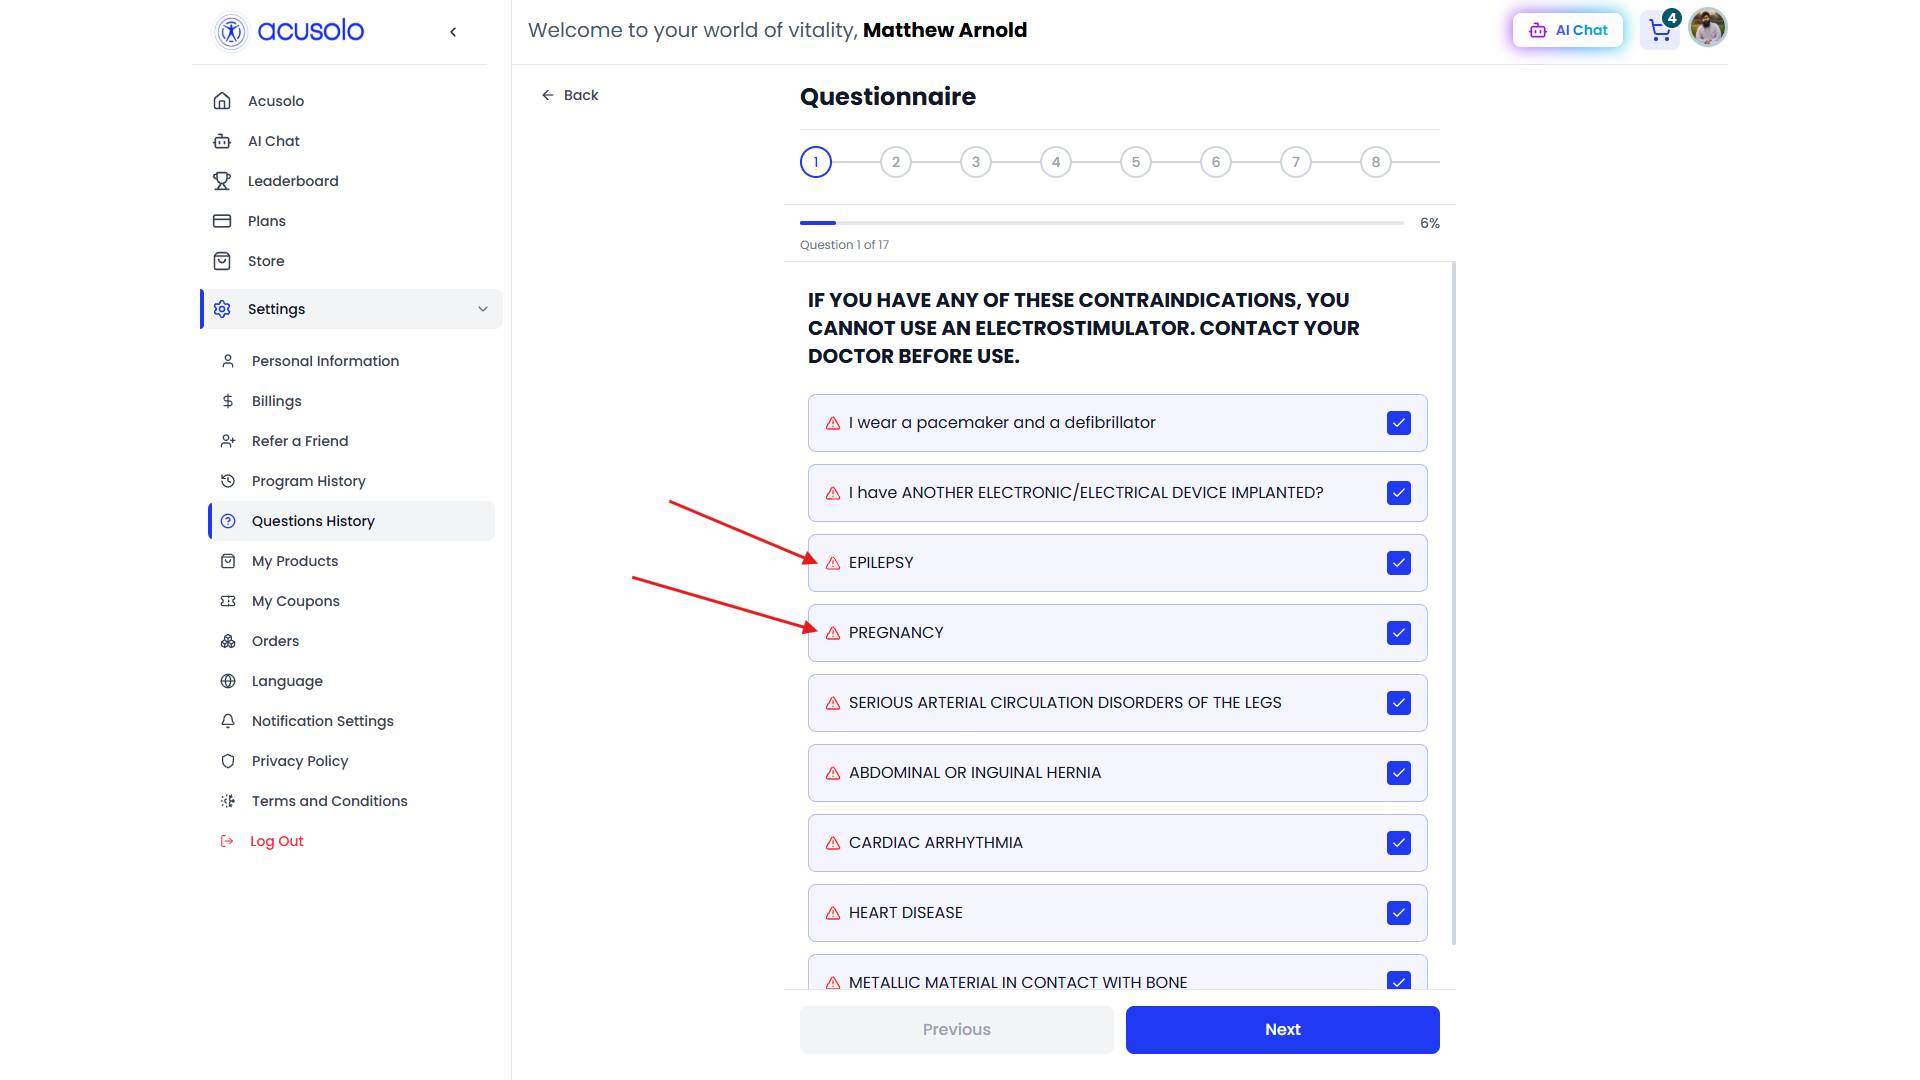
Task: Click the questionnaire progress bar
Action: 1102,223
